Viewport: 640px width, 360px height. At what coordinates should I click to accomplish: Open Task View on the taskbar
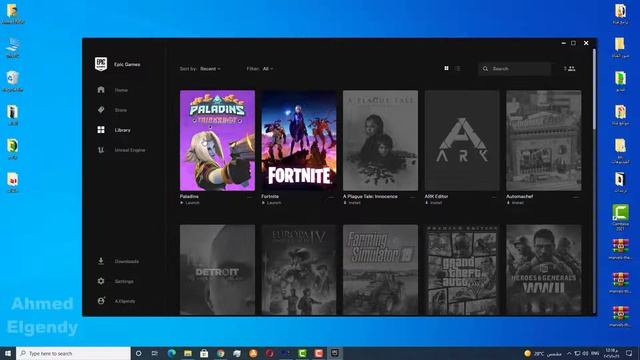point(155,353)
